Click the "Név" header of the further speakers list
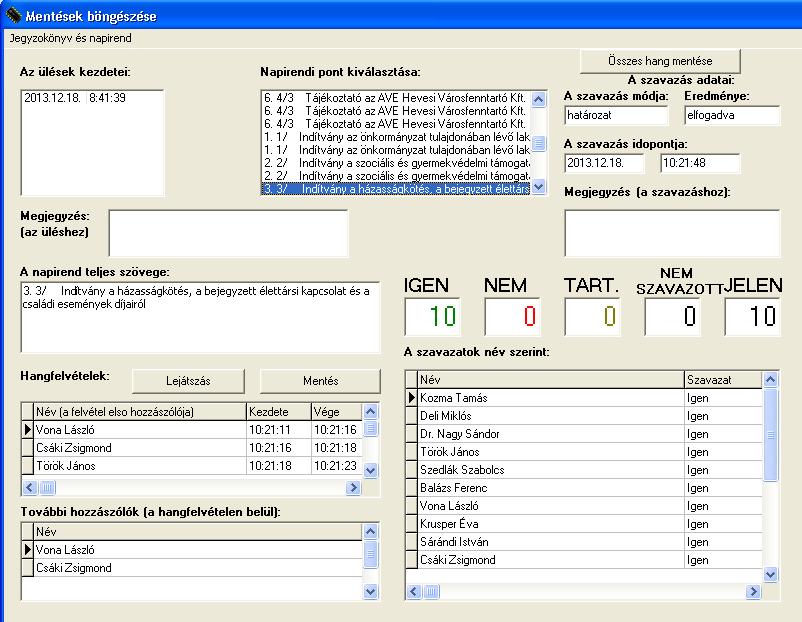The image size is (802, 622). coord(198,531)
